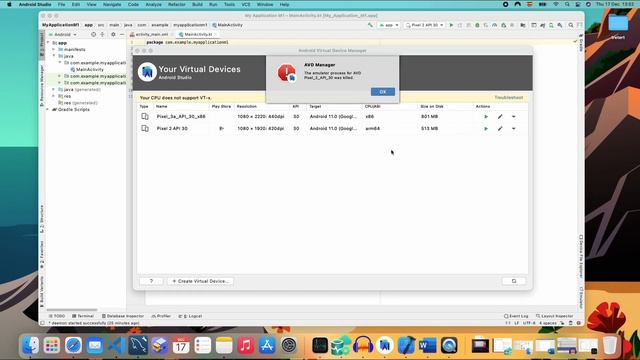
Task: Edit the Pixel 2 API 30 device with pencil icon
Action: [x=500, y=129]
